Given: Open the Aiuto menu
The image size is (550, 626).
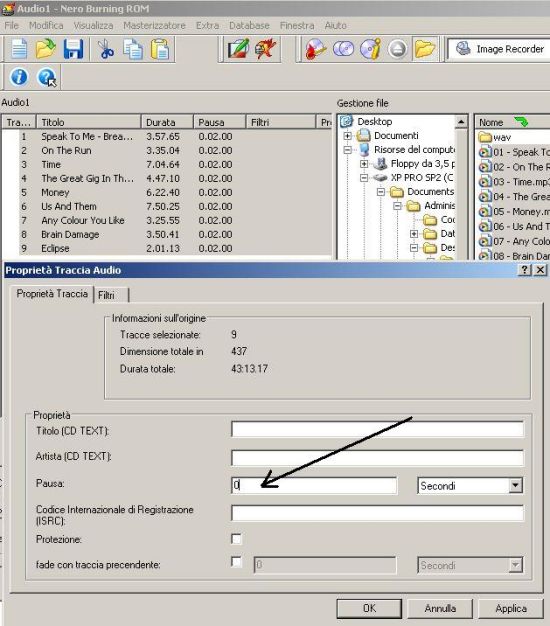Looking at the screenshot, I should tap(335, 25).
